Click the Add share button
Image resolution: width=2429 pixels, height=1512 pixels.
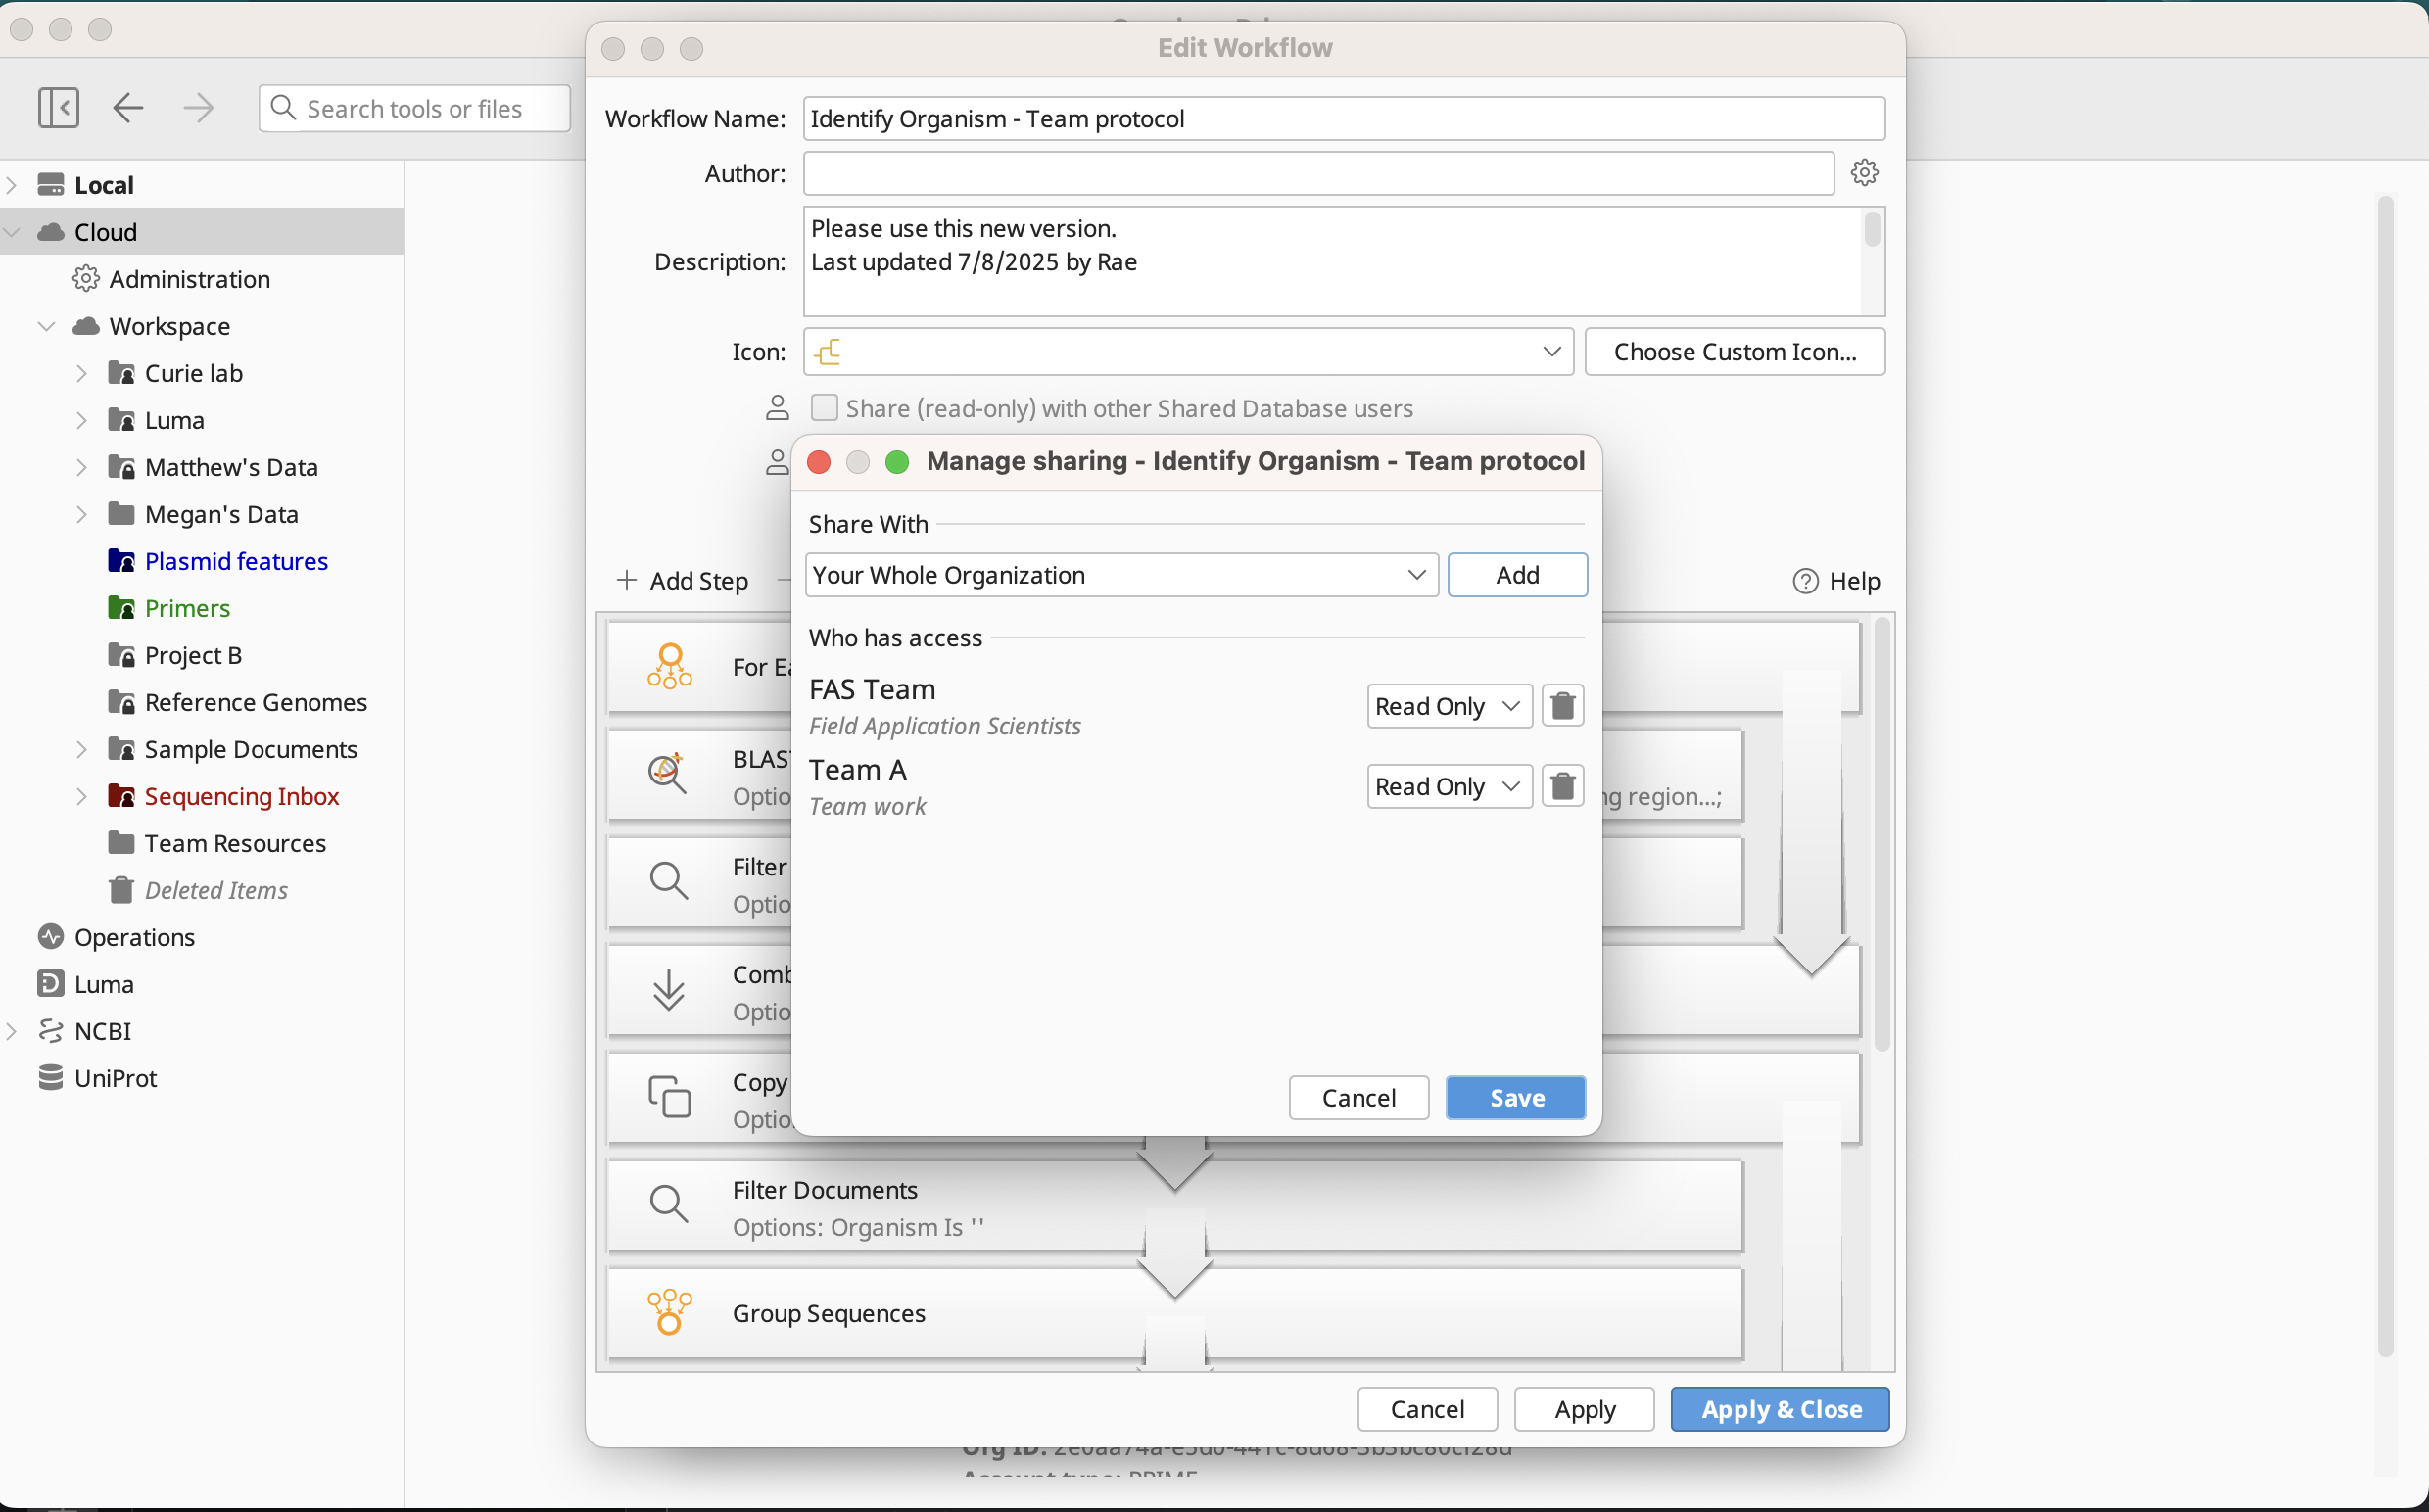(1516, 575)
